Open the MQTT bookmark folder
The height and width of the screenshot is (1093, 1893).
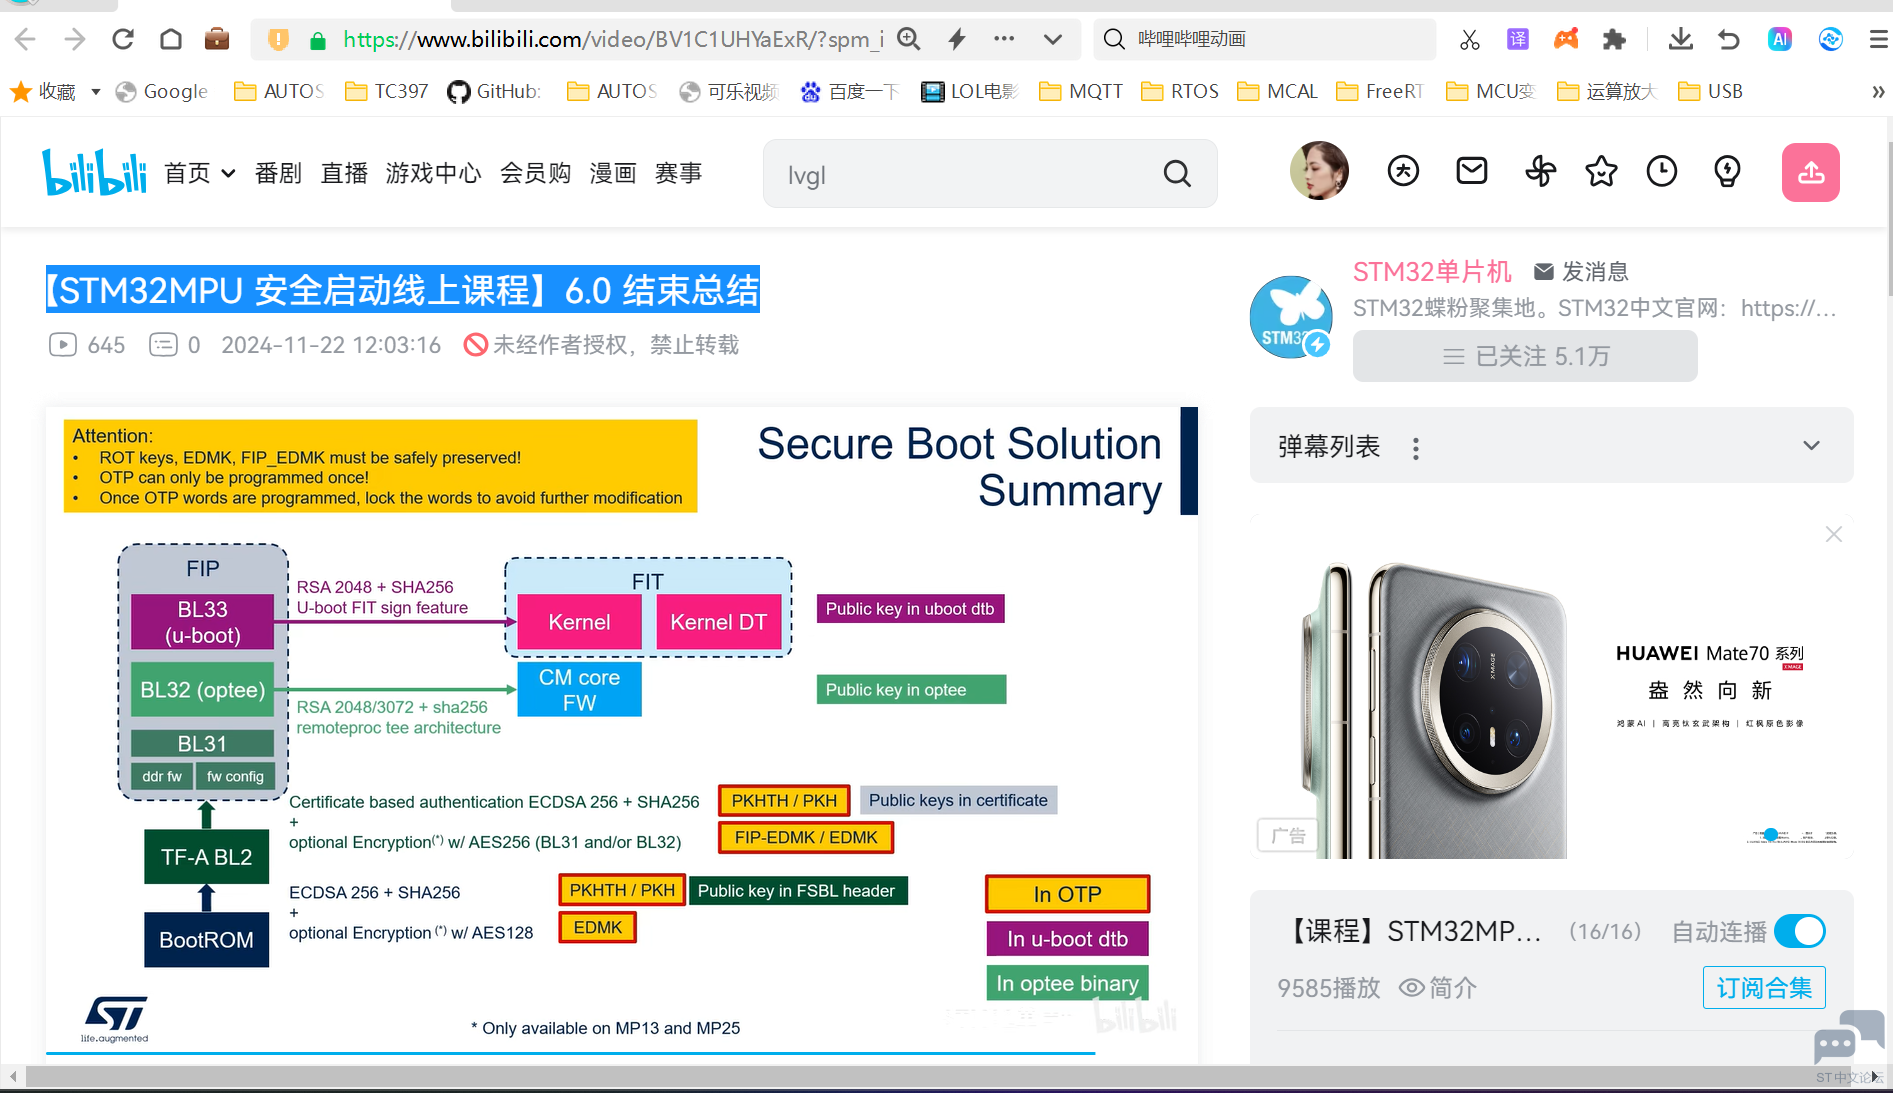(x=1081, y=91)
